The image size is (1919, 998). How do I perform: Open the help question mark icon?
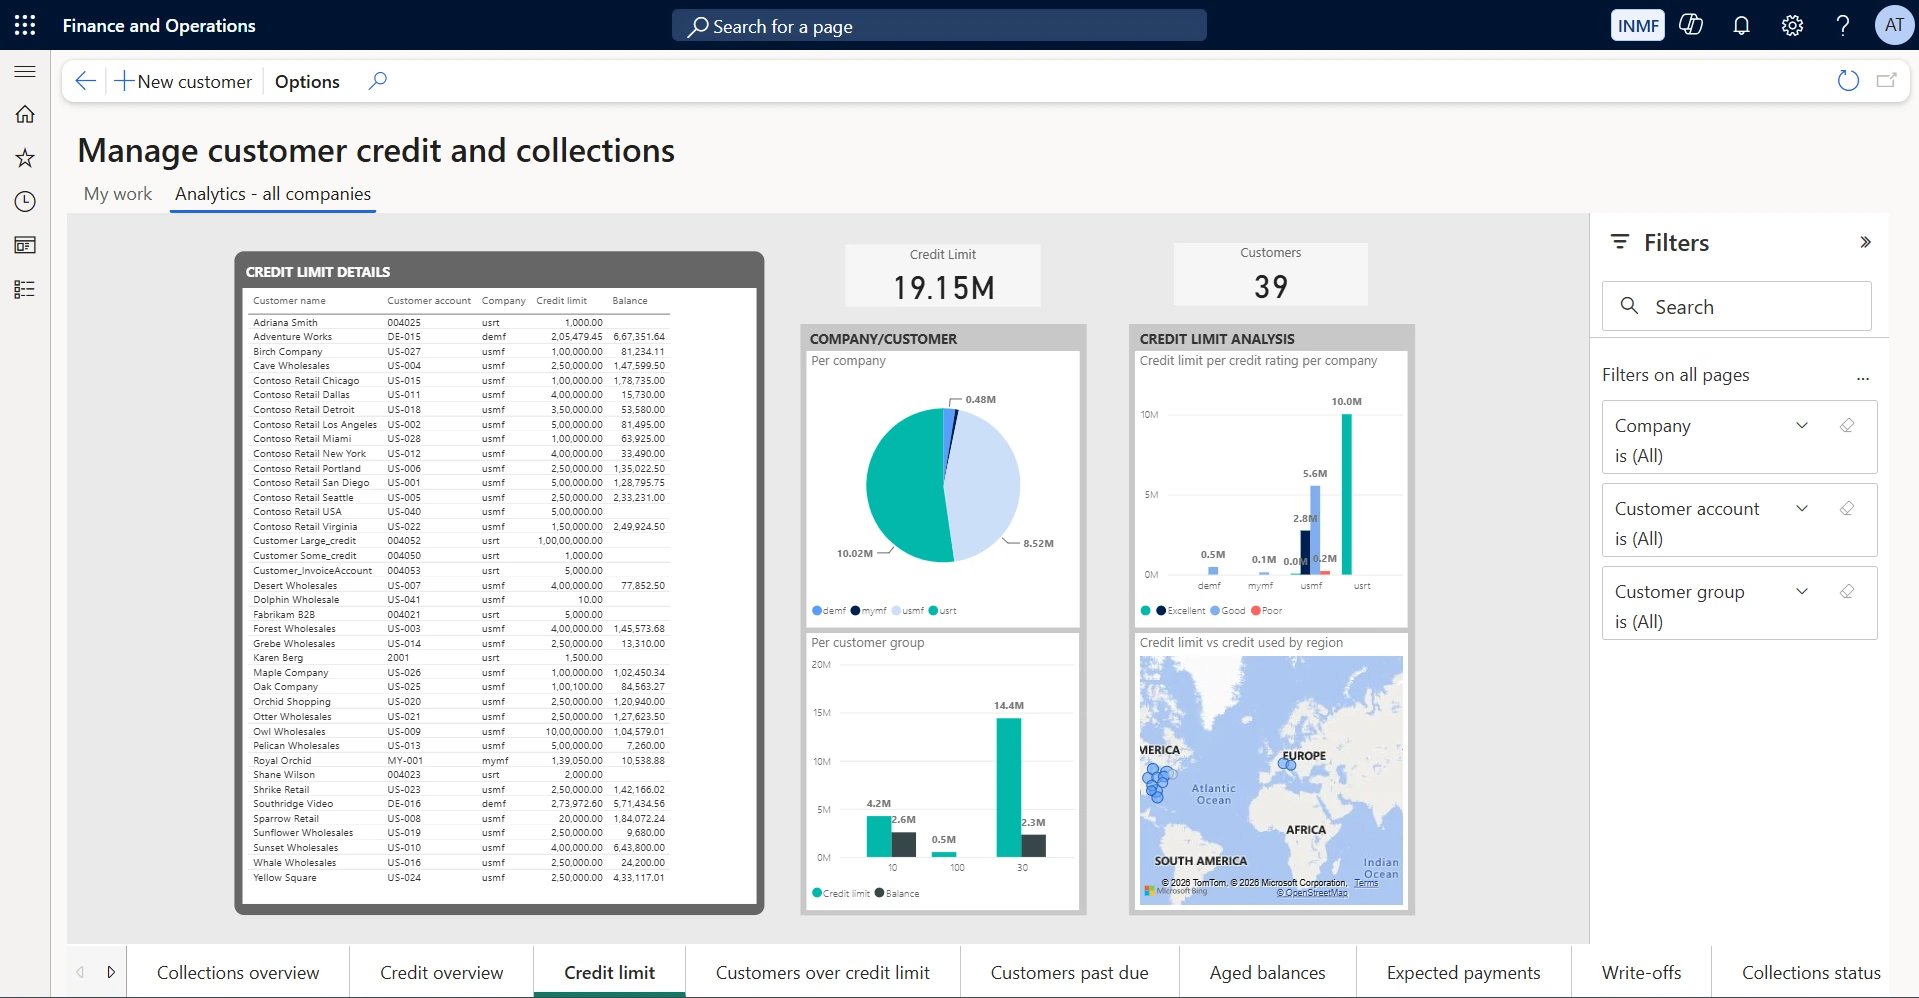click(1843, 26)
